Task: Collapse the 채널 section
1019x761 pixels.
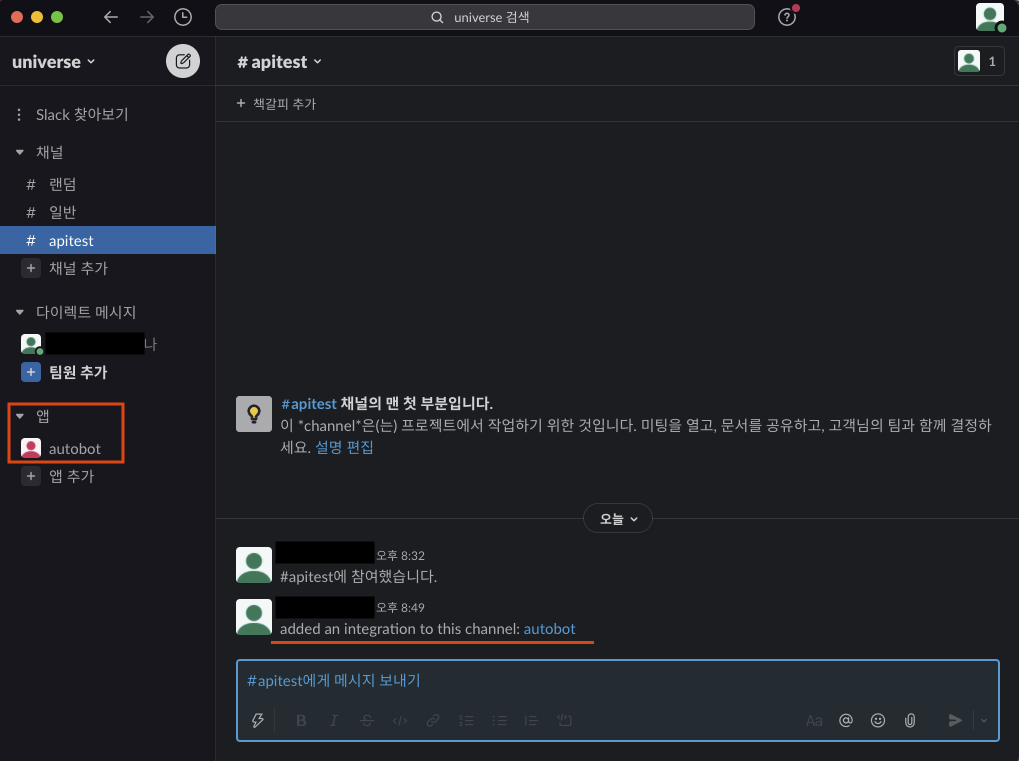Action: pyautogui.click(x=19, y=152)
